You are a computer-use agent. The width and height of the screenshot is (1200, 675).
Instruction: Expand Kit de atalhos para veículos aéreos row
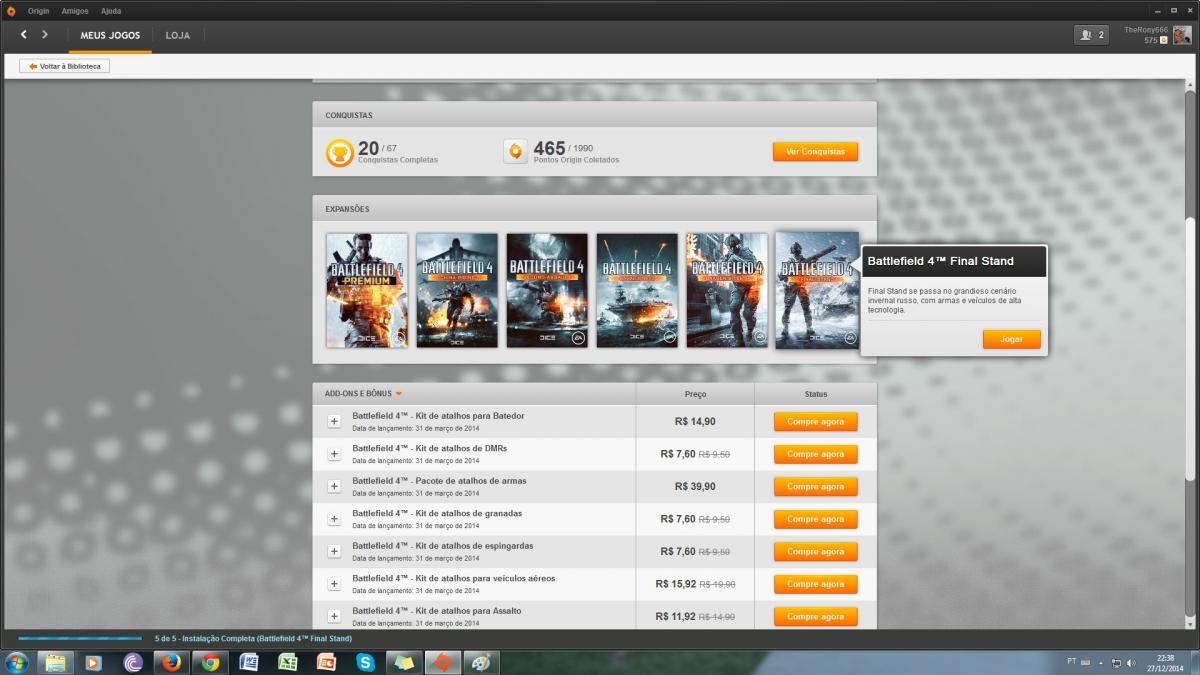pyautogui.click(x=334, y=584)
